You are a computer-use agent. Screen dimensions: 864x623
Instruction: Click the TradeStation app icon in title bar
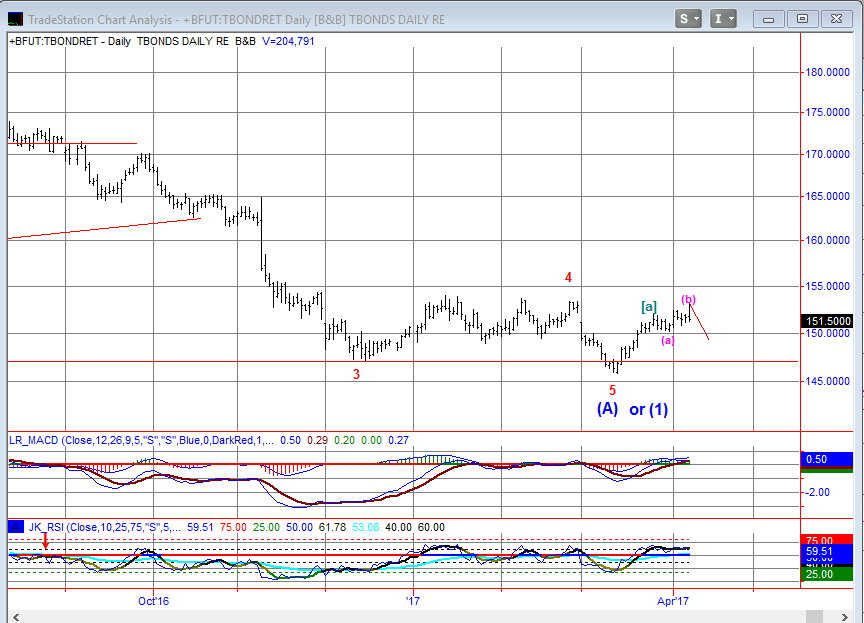pos(15,19)
